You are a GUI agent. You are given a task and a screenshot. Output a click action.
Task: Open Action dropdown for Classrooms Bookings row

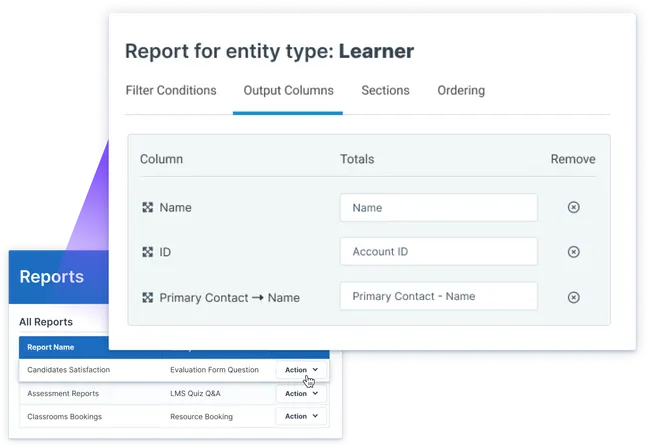301,416
